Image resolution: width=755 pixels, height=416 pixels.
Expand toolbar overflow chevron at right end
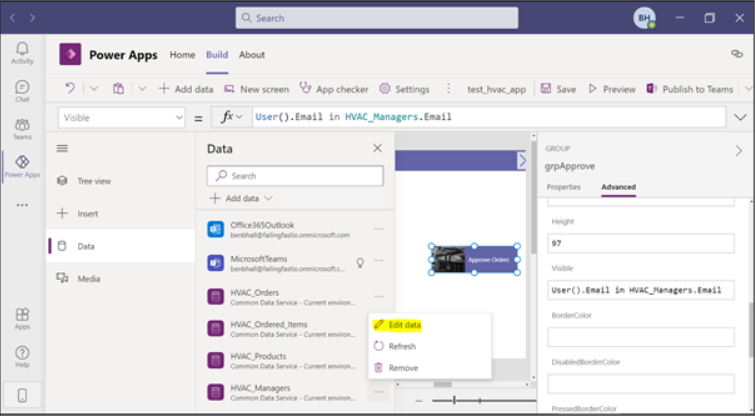coord(748,89)
